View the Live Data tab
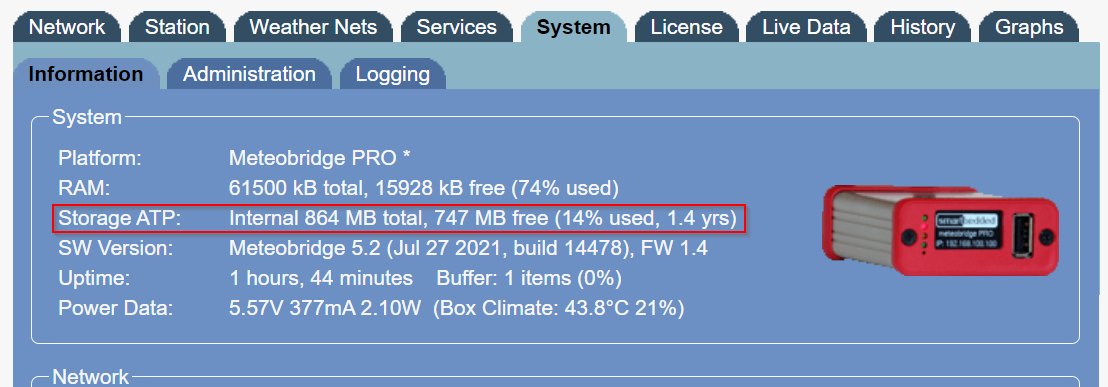 (x=806, y=28)
